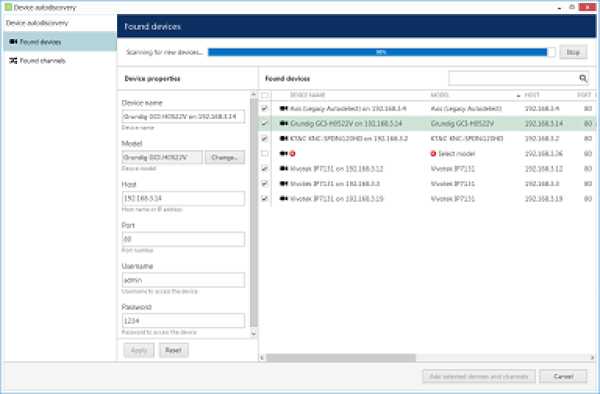Click properties panel scroll down arrow

pos(253,333)
